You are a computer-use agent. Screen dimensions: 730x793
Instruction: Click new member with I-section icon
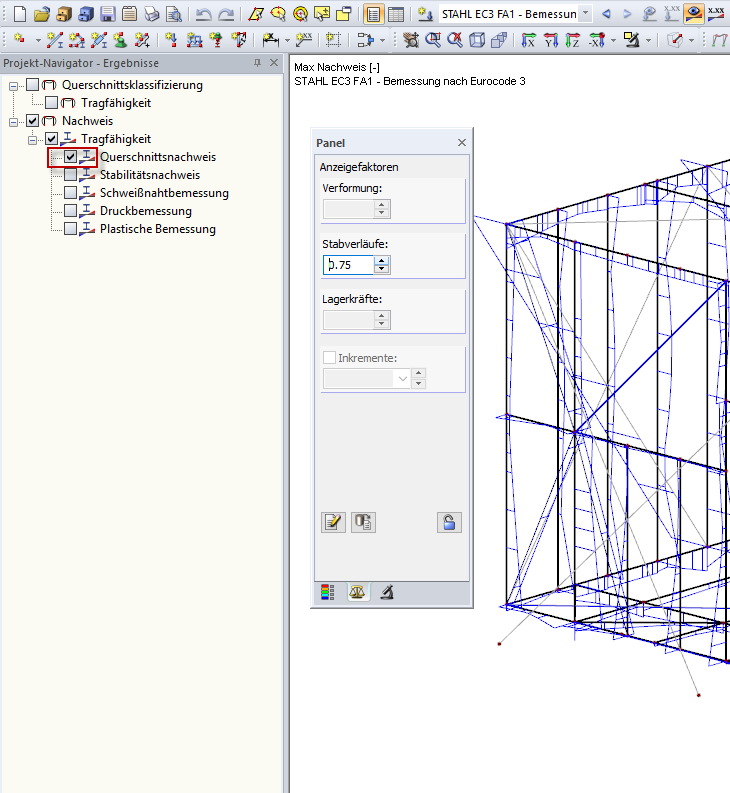point(55,40)
